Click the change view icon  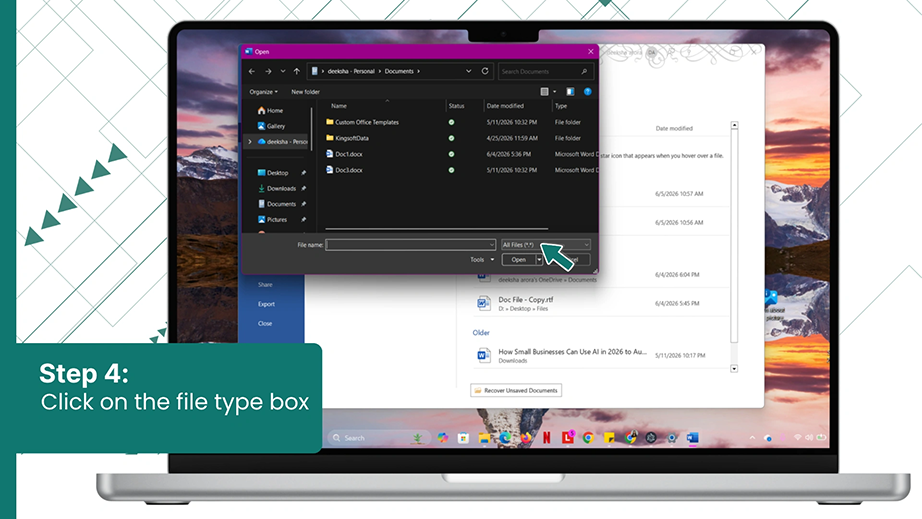(544, 92)
